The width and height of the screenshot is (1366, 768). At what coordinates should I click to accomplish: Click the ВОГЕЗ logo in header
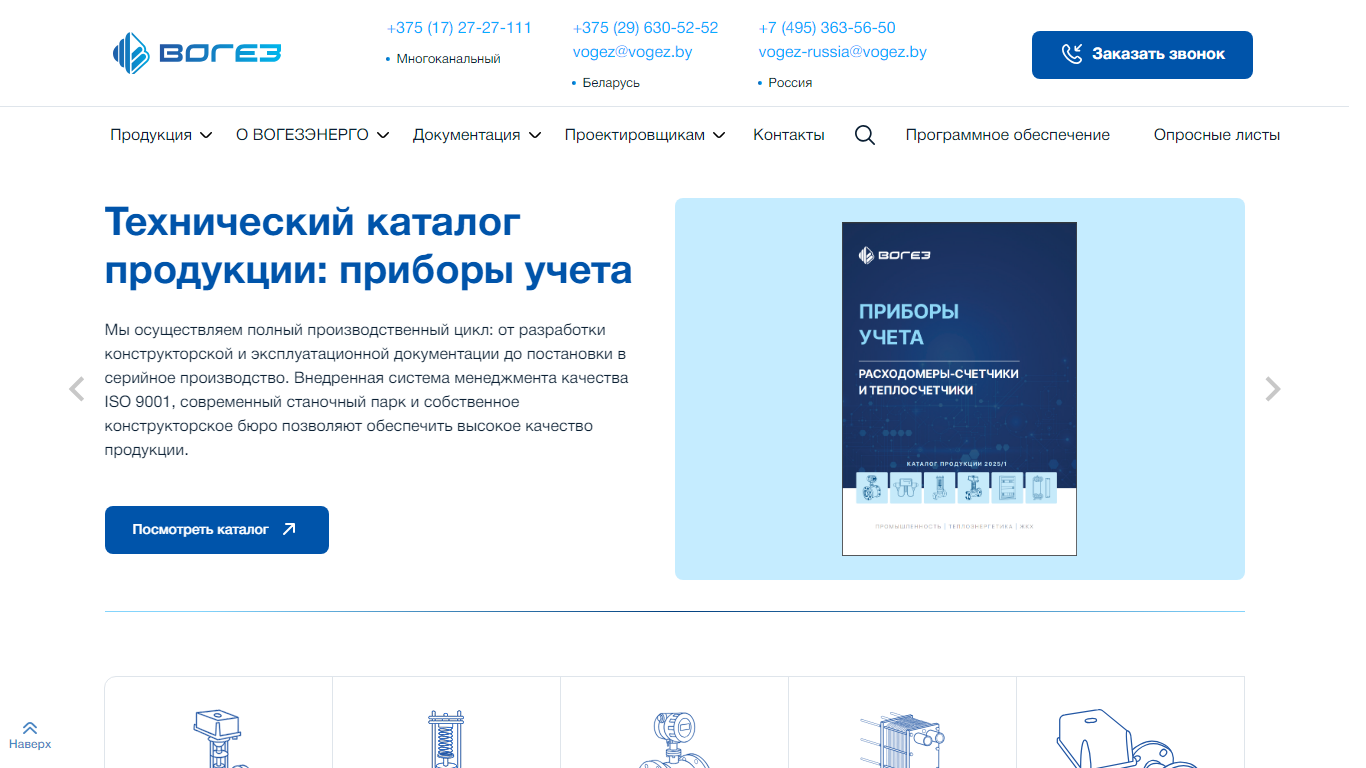tap(197, 54)
